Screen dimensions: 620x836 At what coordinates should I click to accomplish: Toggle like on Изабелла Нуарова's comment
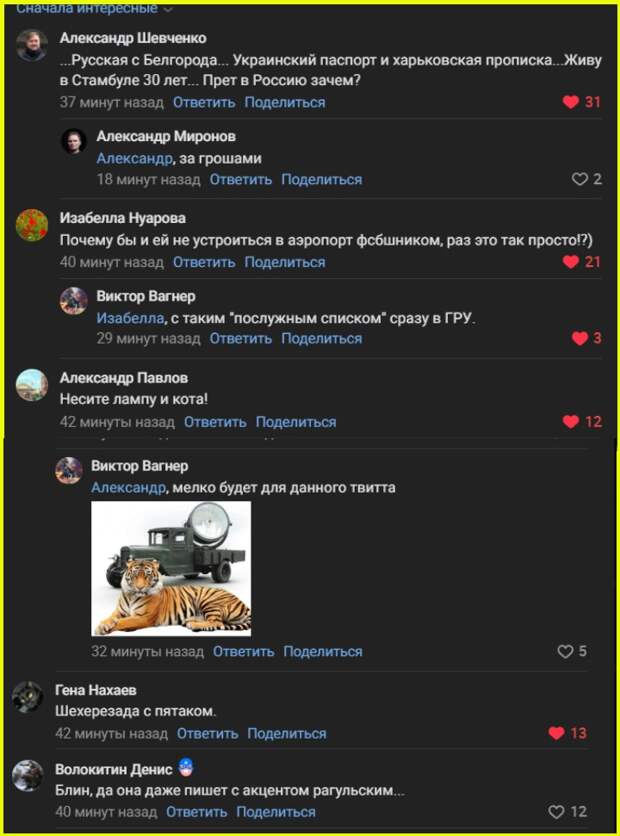[570, 262]
